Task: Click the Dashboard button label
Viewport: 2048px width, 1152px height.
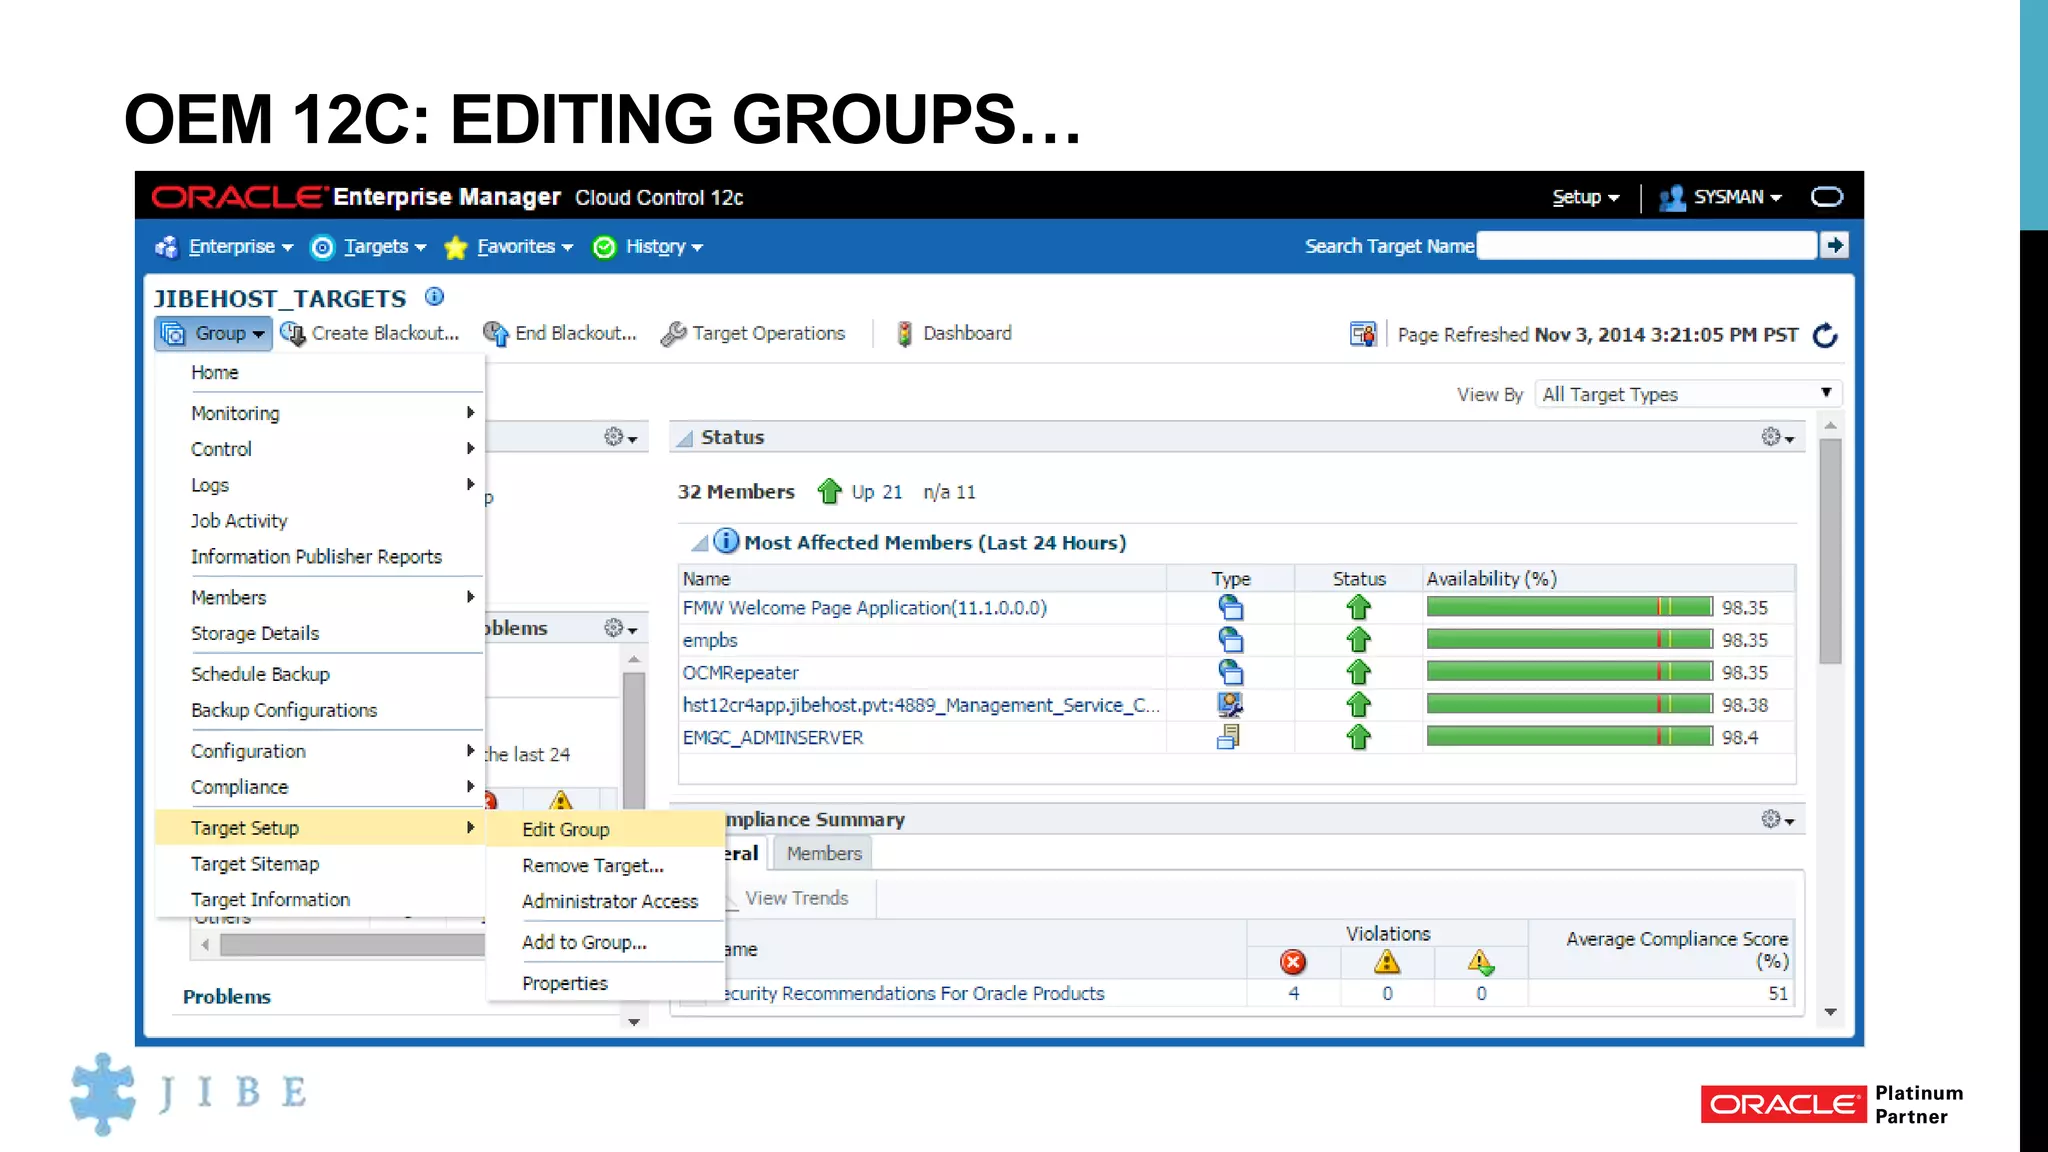Action: coord(967,333)
